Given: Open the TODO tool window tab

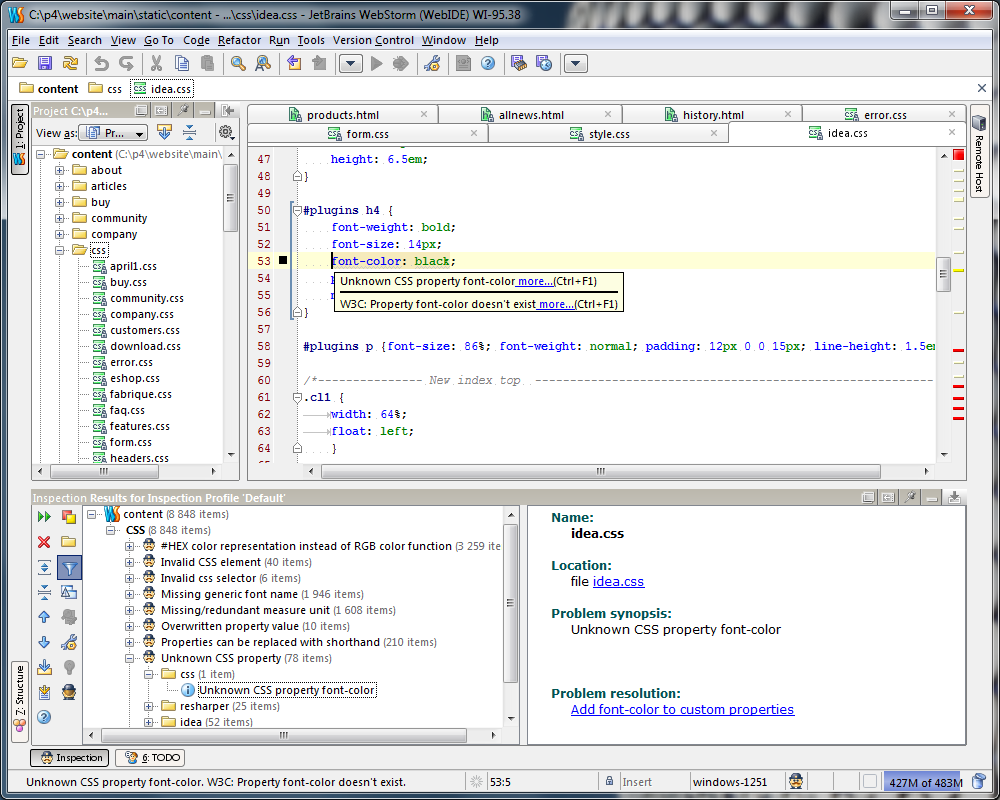Looking at the screenshot, I should click(x=150, y=758).
